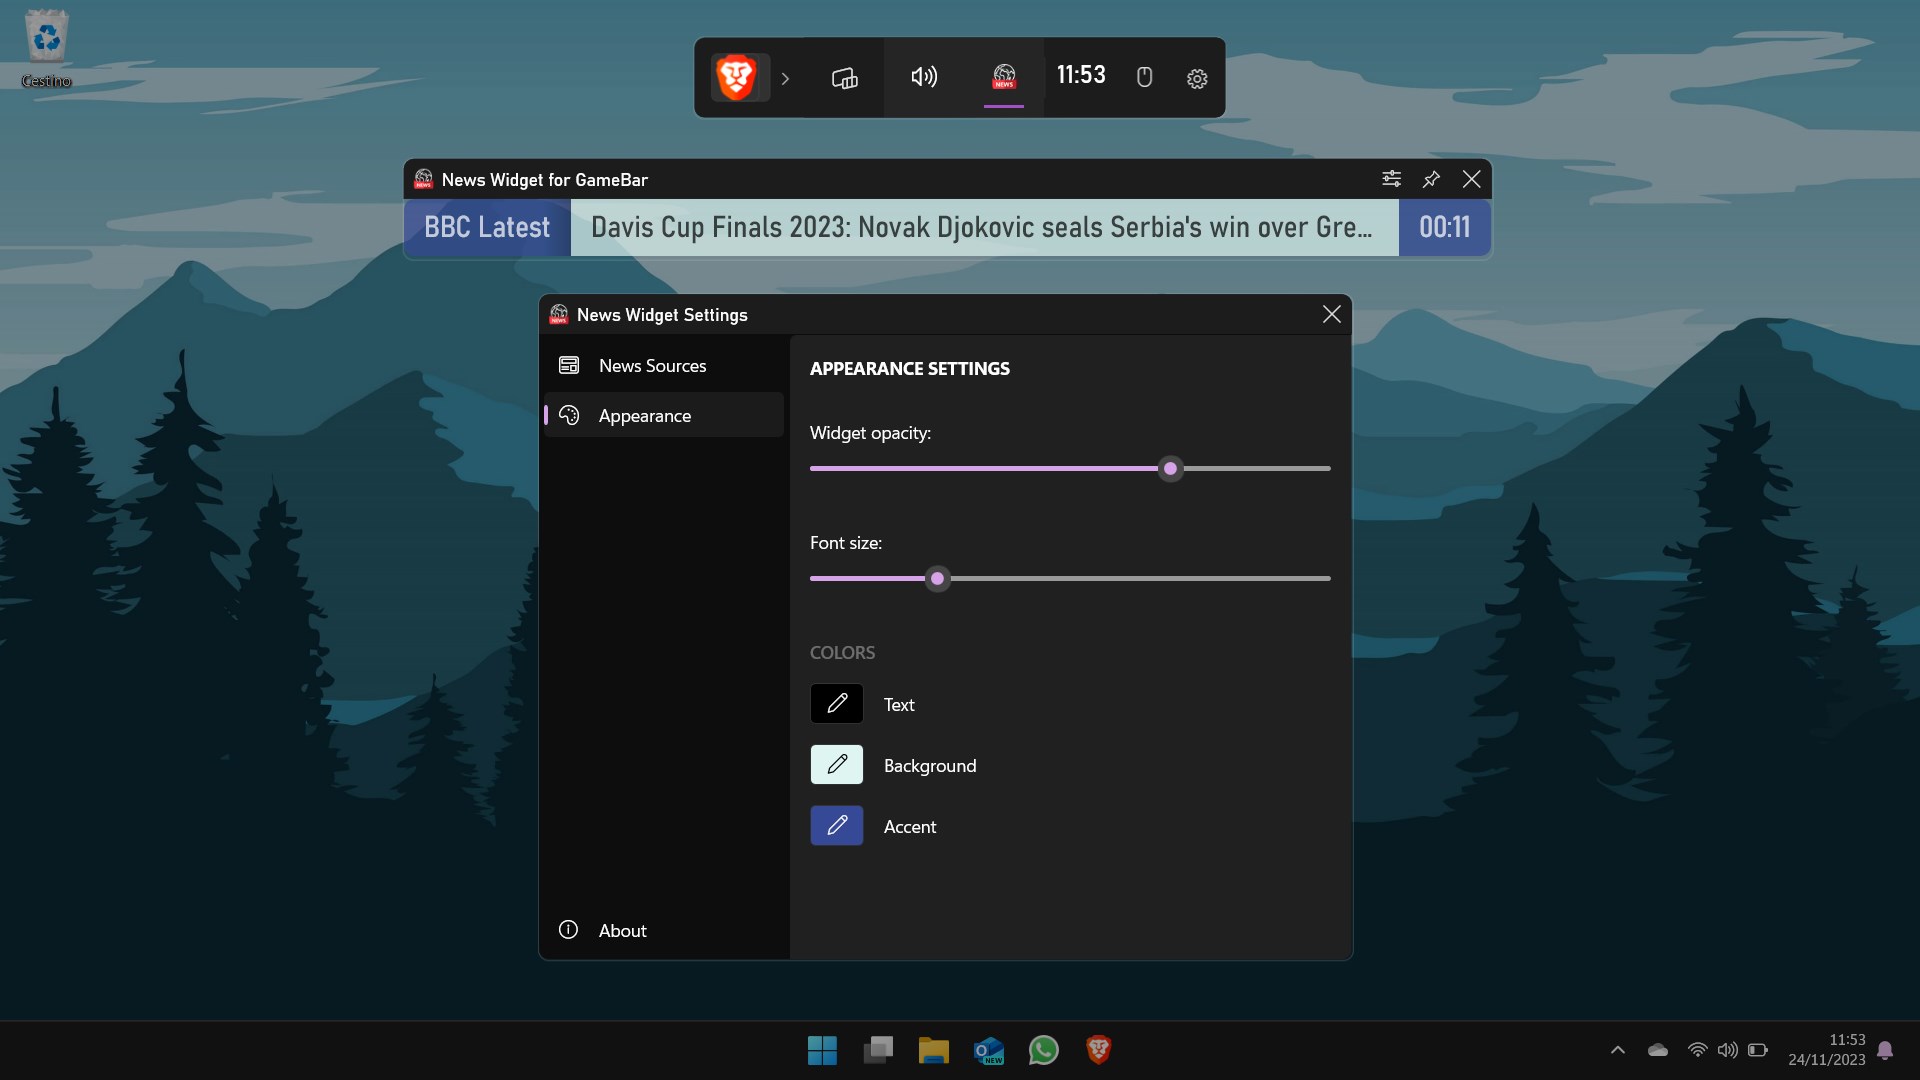1920x1080 pixels.
Task: Open the About section
Action: tap(622, 931)
